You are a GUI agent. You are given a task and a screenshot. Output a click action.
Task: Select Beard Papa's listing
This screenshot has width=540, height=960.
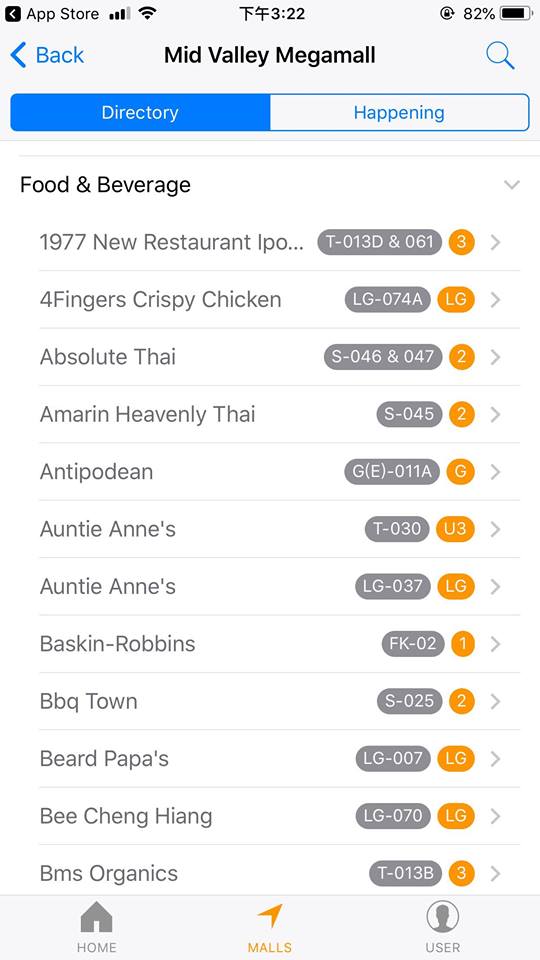tap(280, 759)
